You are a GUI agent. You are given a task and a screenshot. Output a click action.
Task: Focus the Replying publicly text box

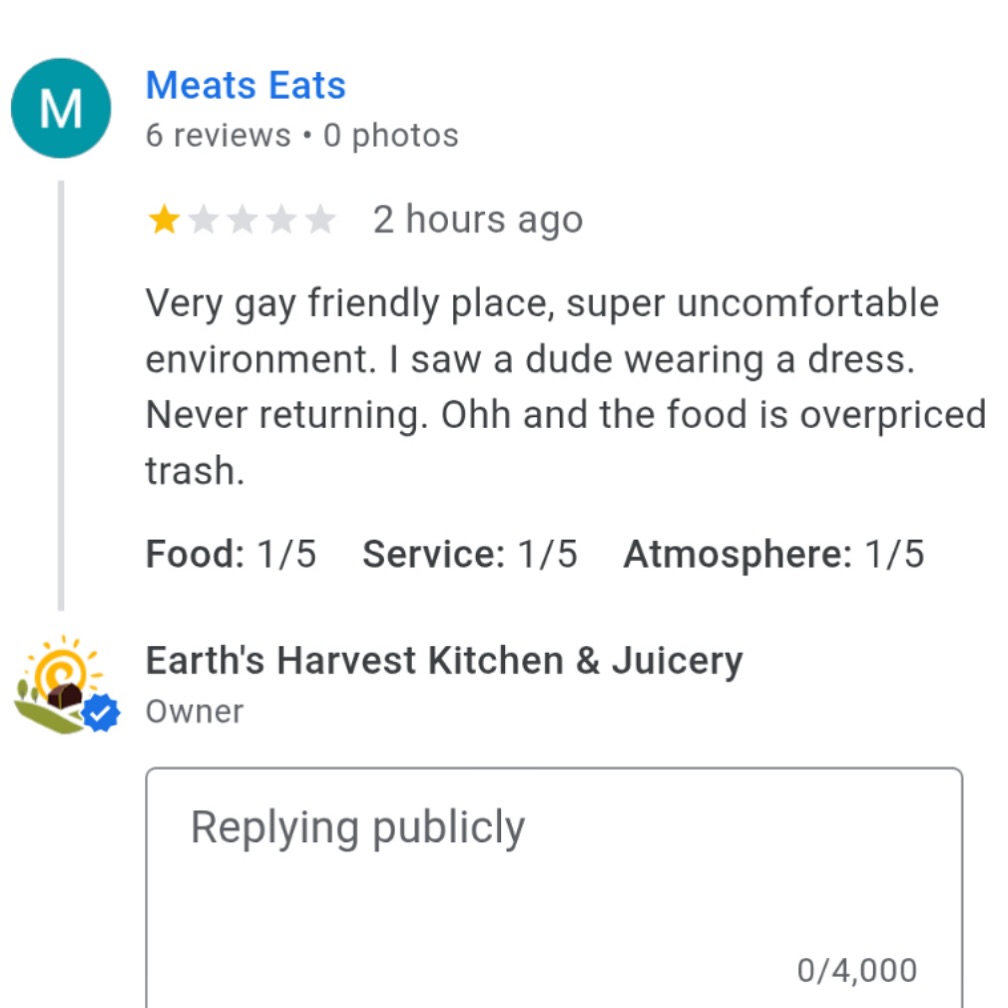tap(554, 888)
